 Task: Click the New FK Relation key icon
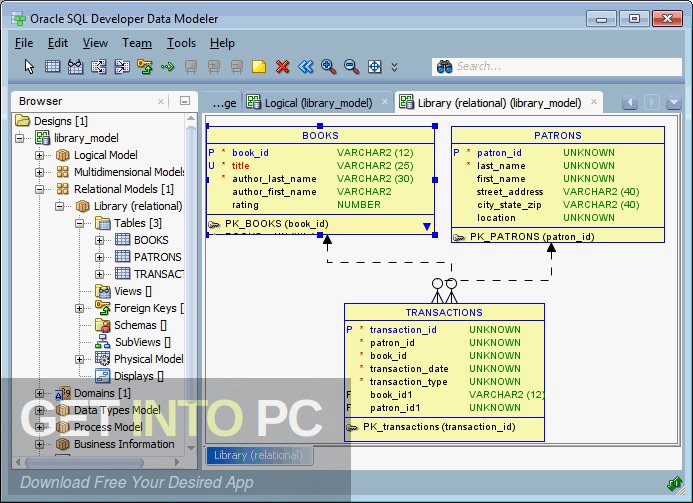click(145, 67)
